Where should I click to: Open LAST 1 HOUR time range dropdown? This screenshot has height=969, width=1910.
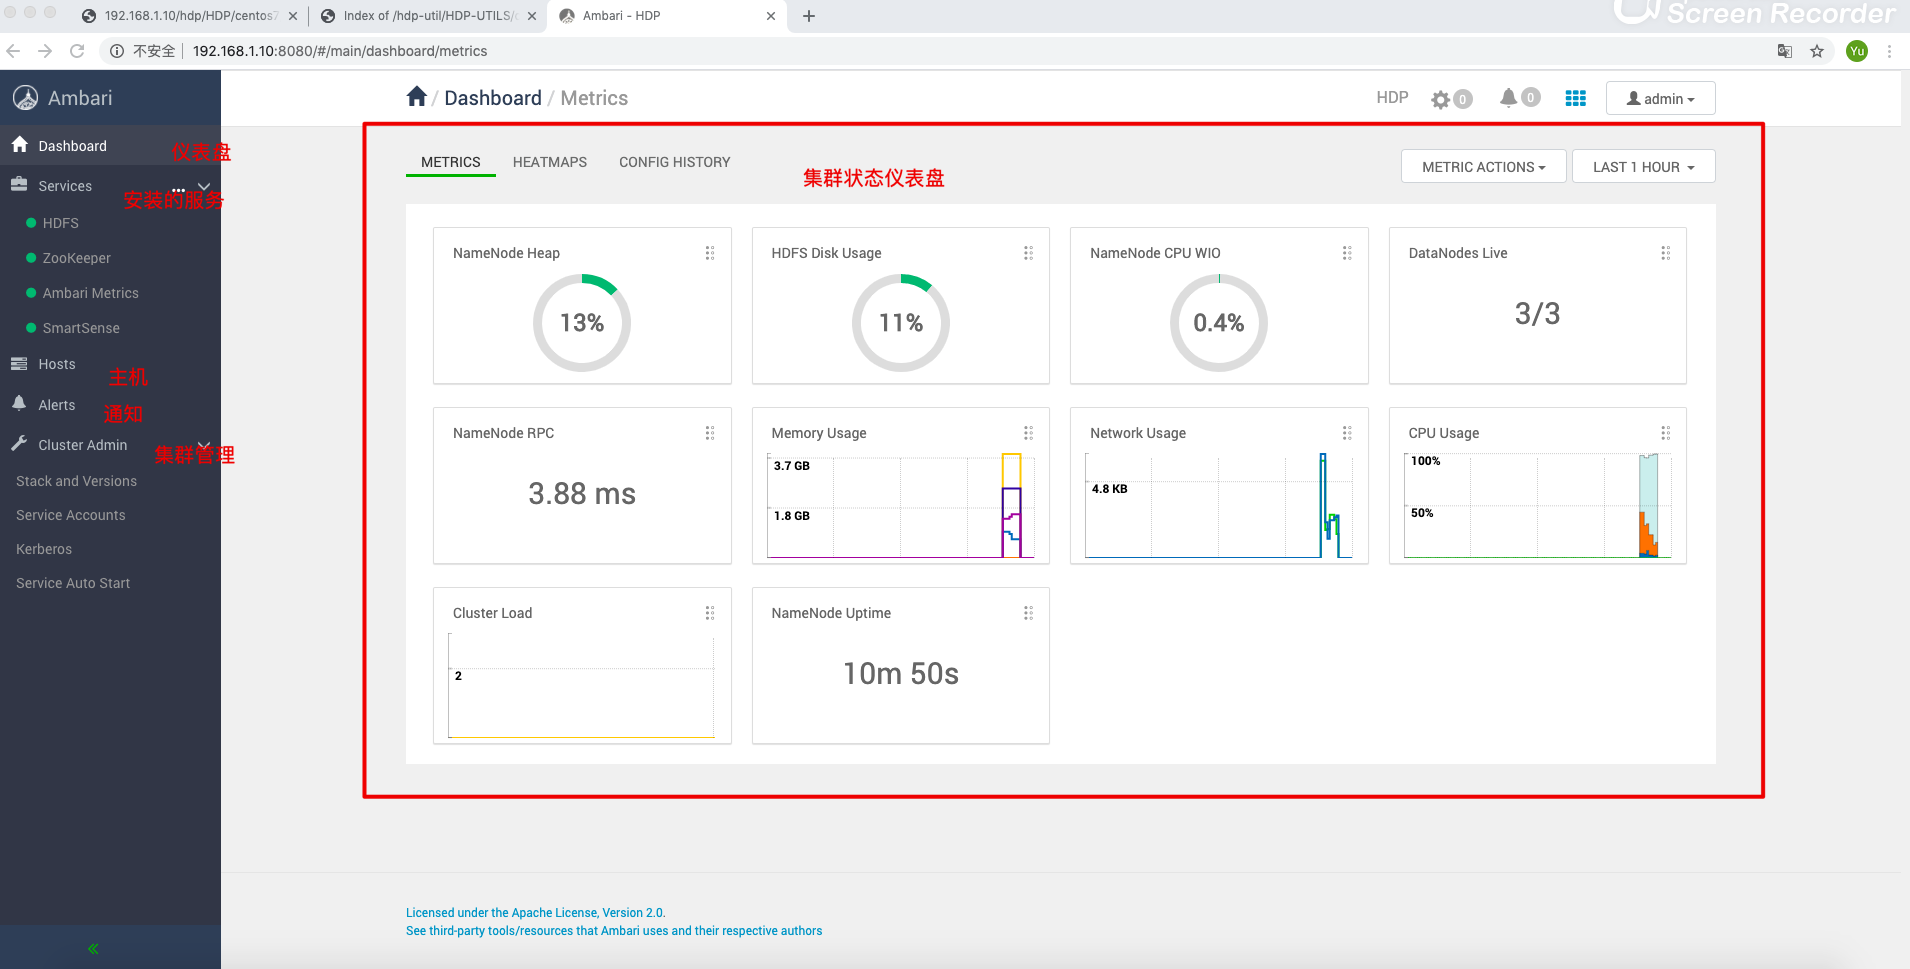click(1644, 167)
